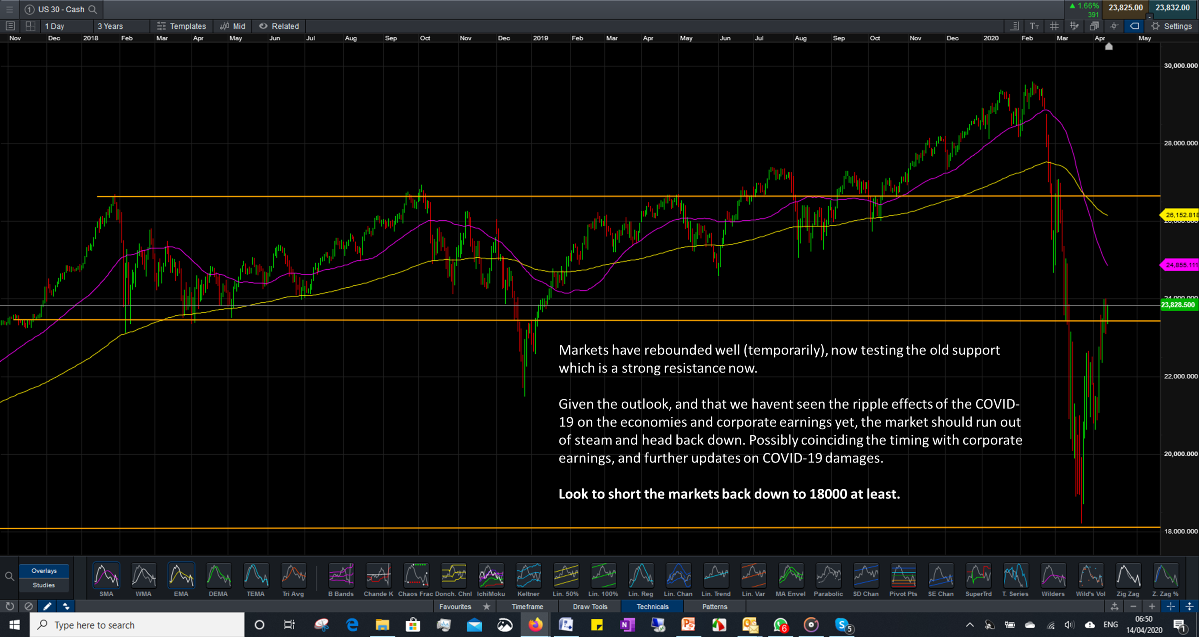Image resolution: width=1199 pixels, height=637 pixels.
Task: Search for an instrument next to US 30 - Cash
Action: (93, 9)
